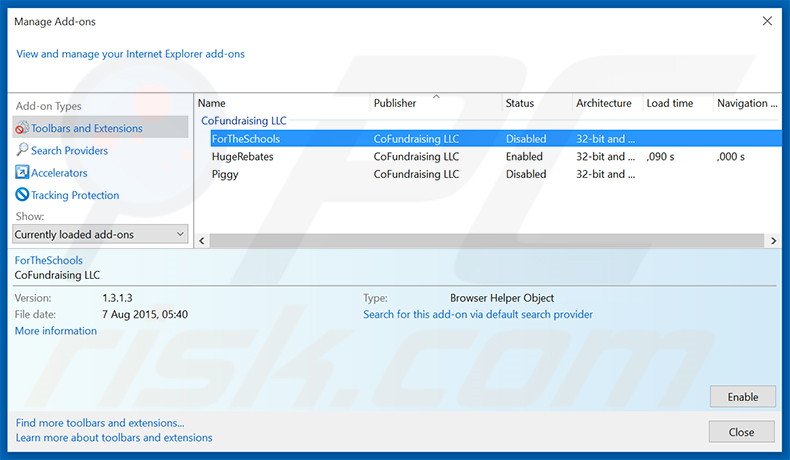Image resolution: width=790 pixels, height=460 pixels.
Task: Click the Enable button
Action: (743, 397)
